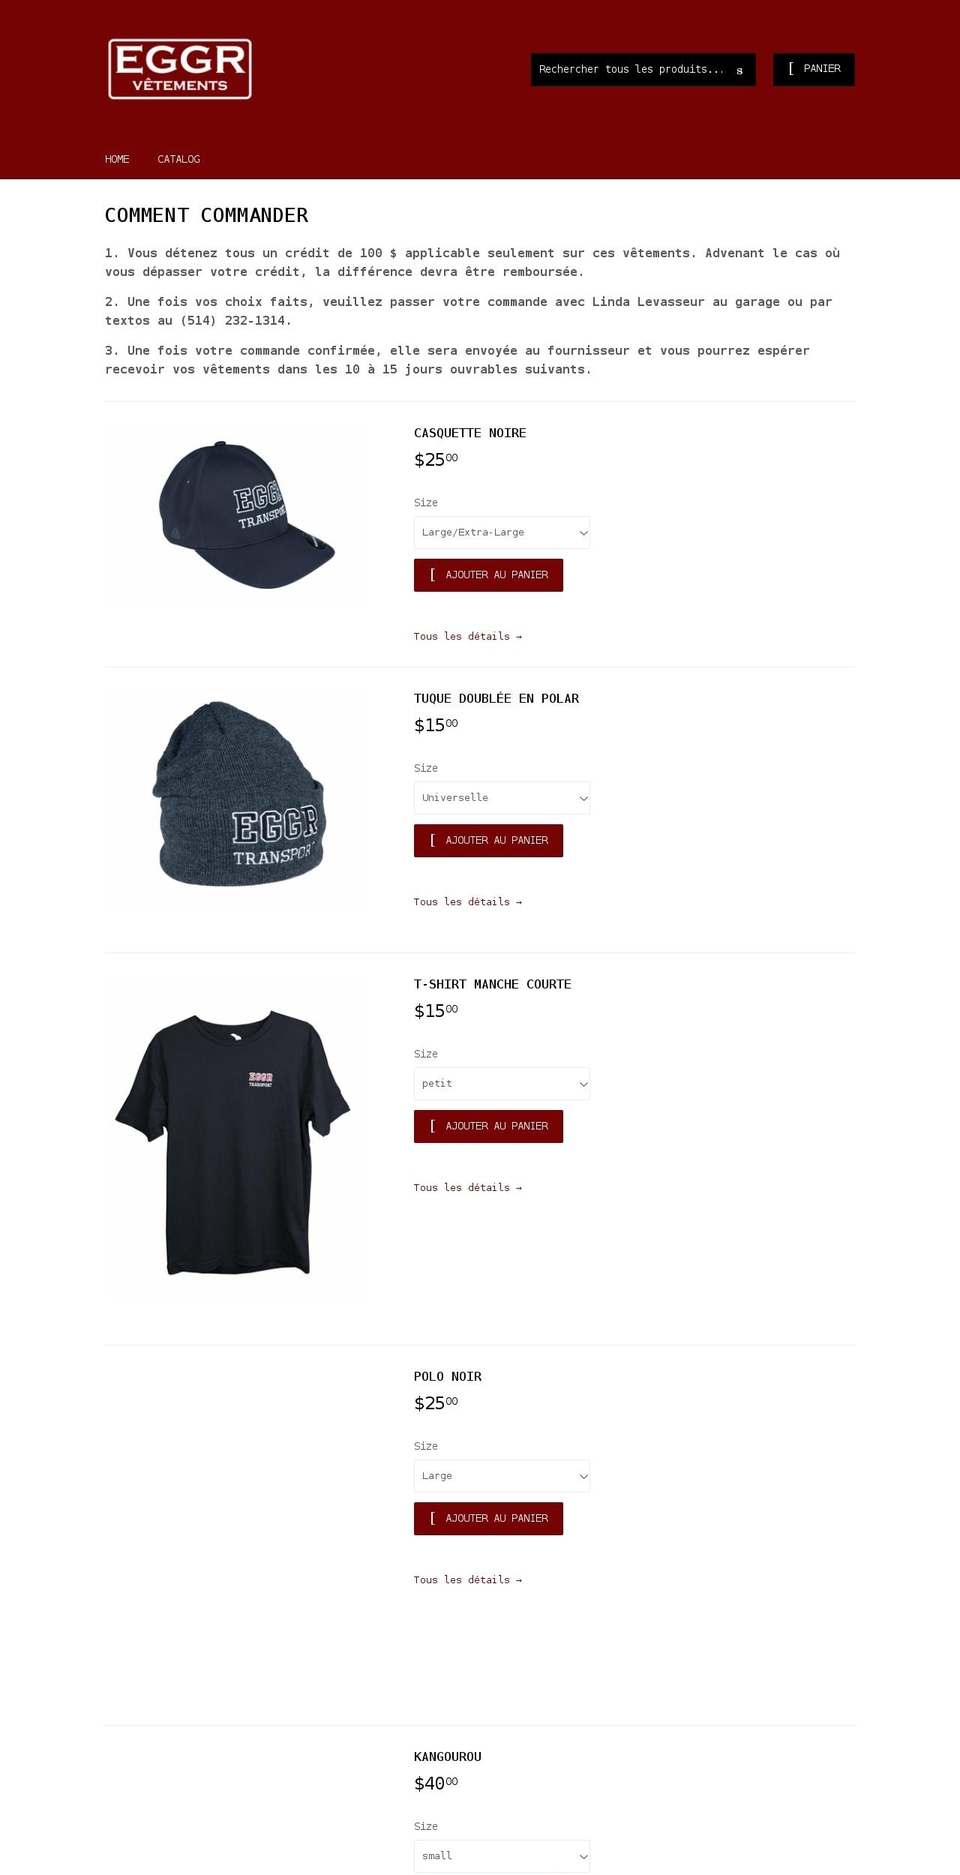Screen dimensions: 960x1875
Task: Expand the Kangourou size dropdown small
Action: (502, 1856)
